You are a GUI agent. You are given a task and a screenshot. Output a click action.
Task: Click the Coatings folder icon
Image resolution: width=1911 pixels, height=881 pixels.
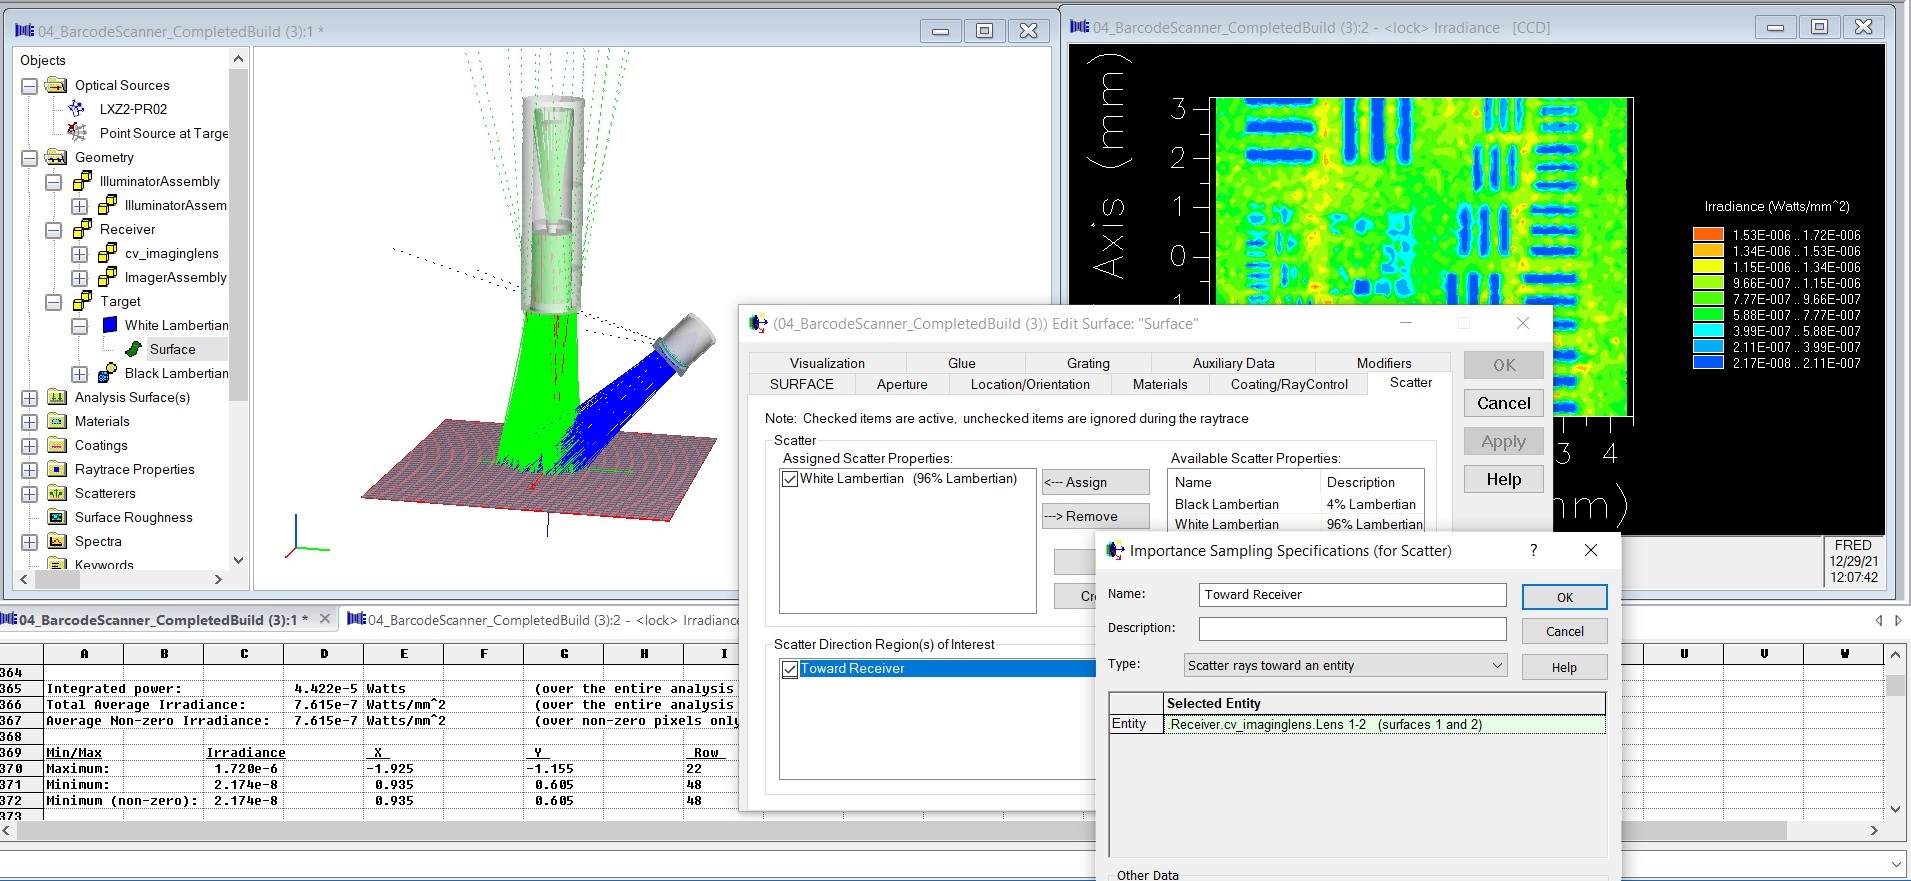tap(57, 445)
